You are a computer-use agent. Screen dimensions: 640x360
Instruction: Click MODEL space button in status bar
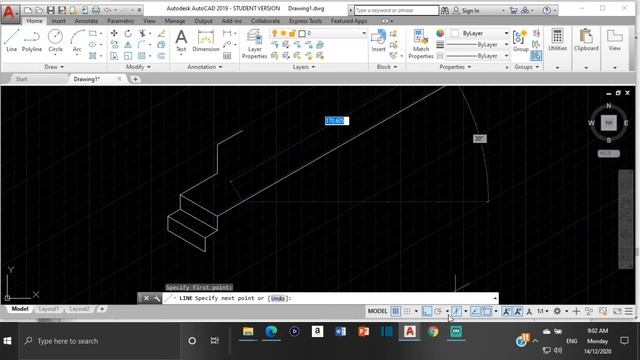click(x=377, y=311)
